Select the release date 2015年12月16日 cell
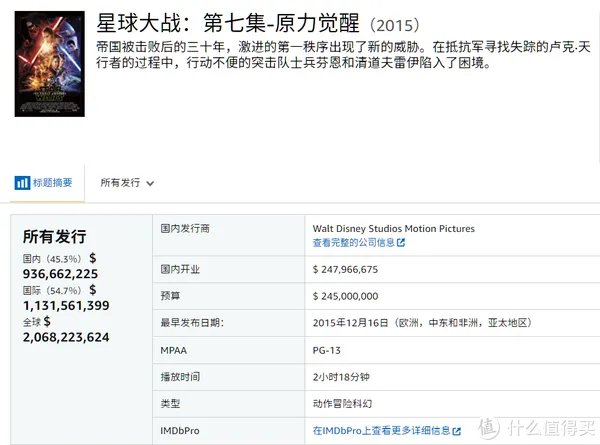The width and height of the screenshot is (600, 445). (x=422, y=323)
